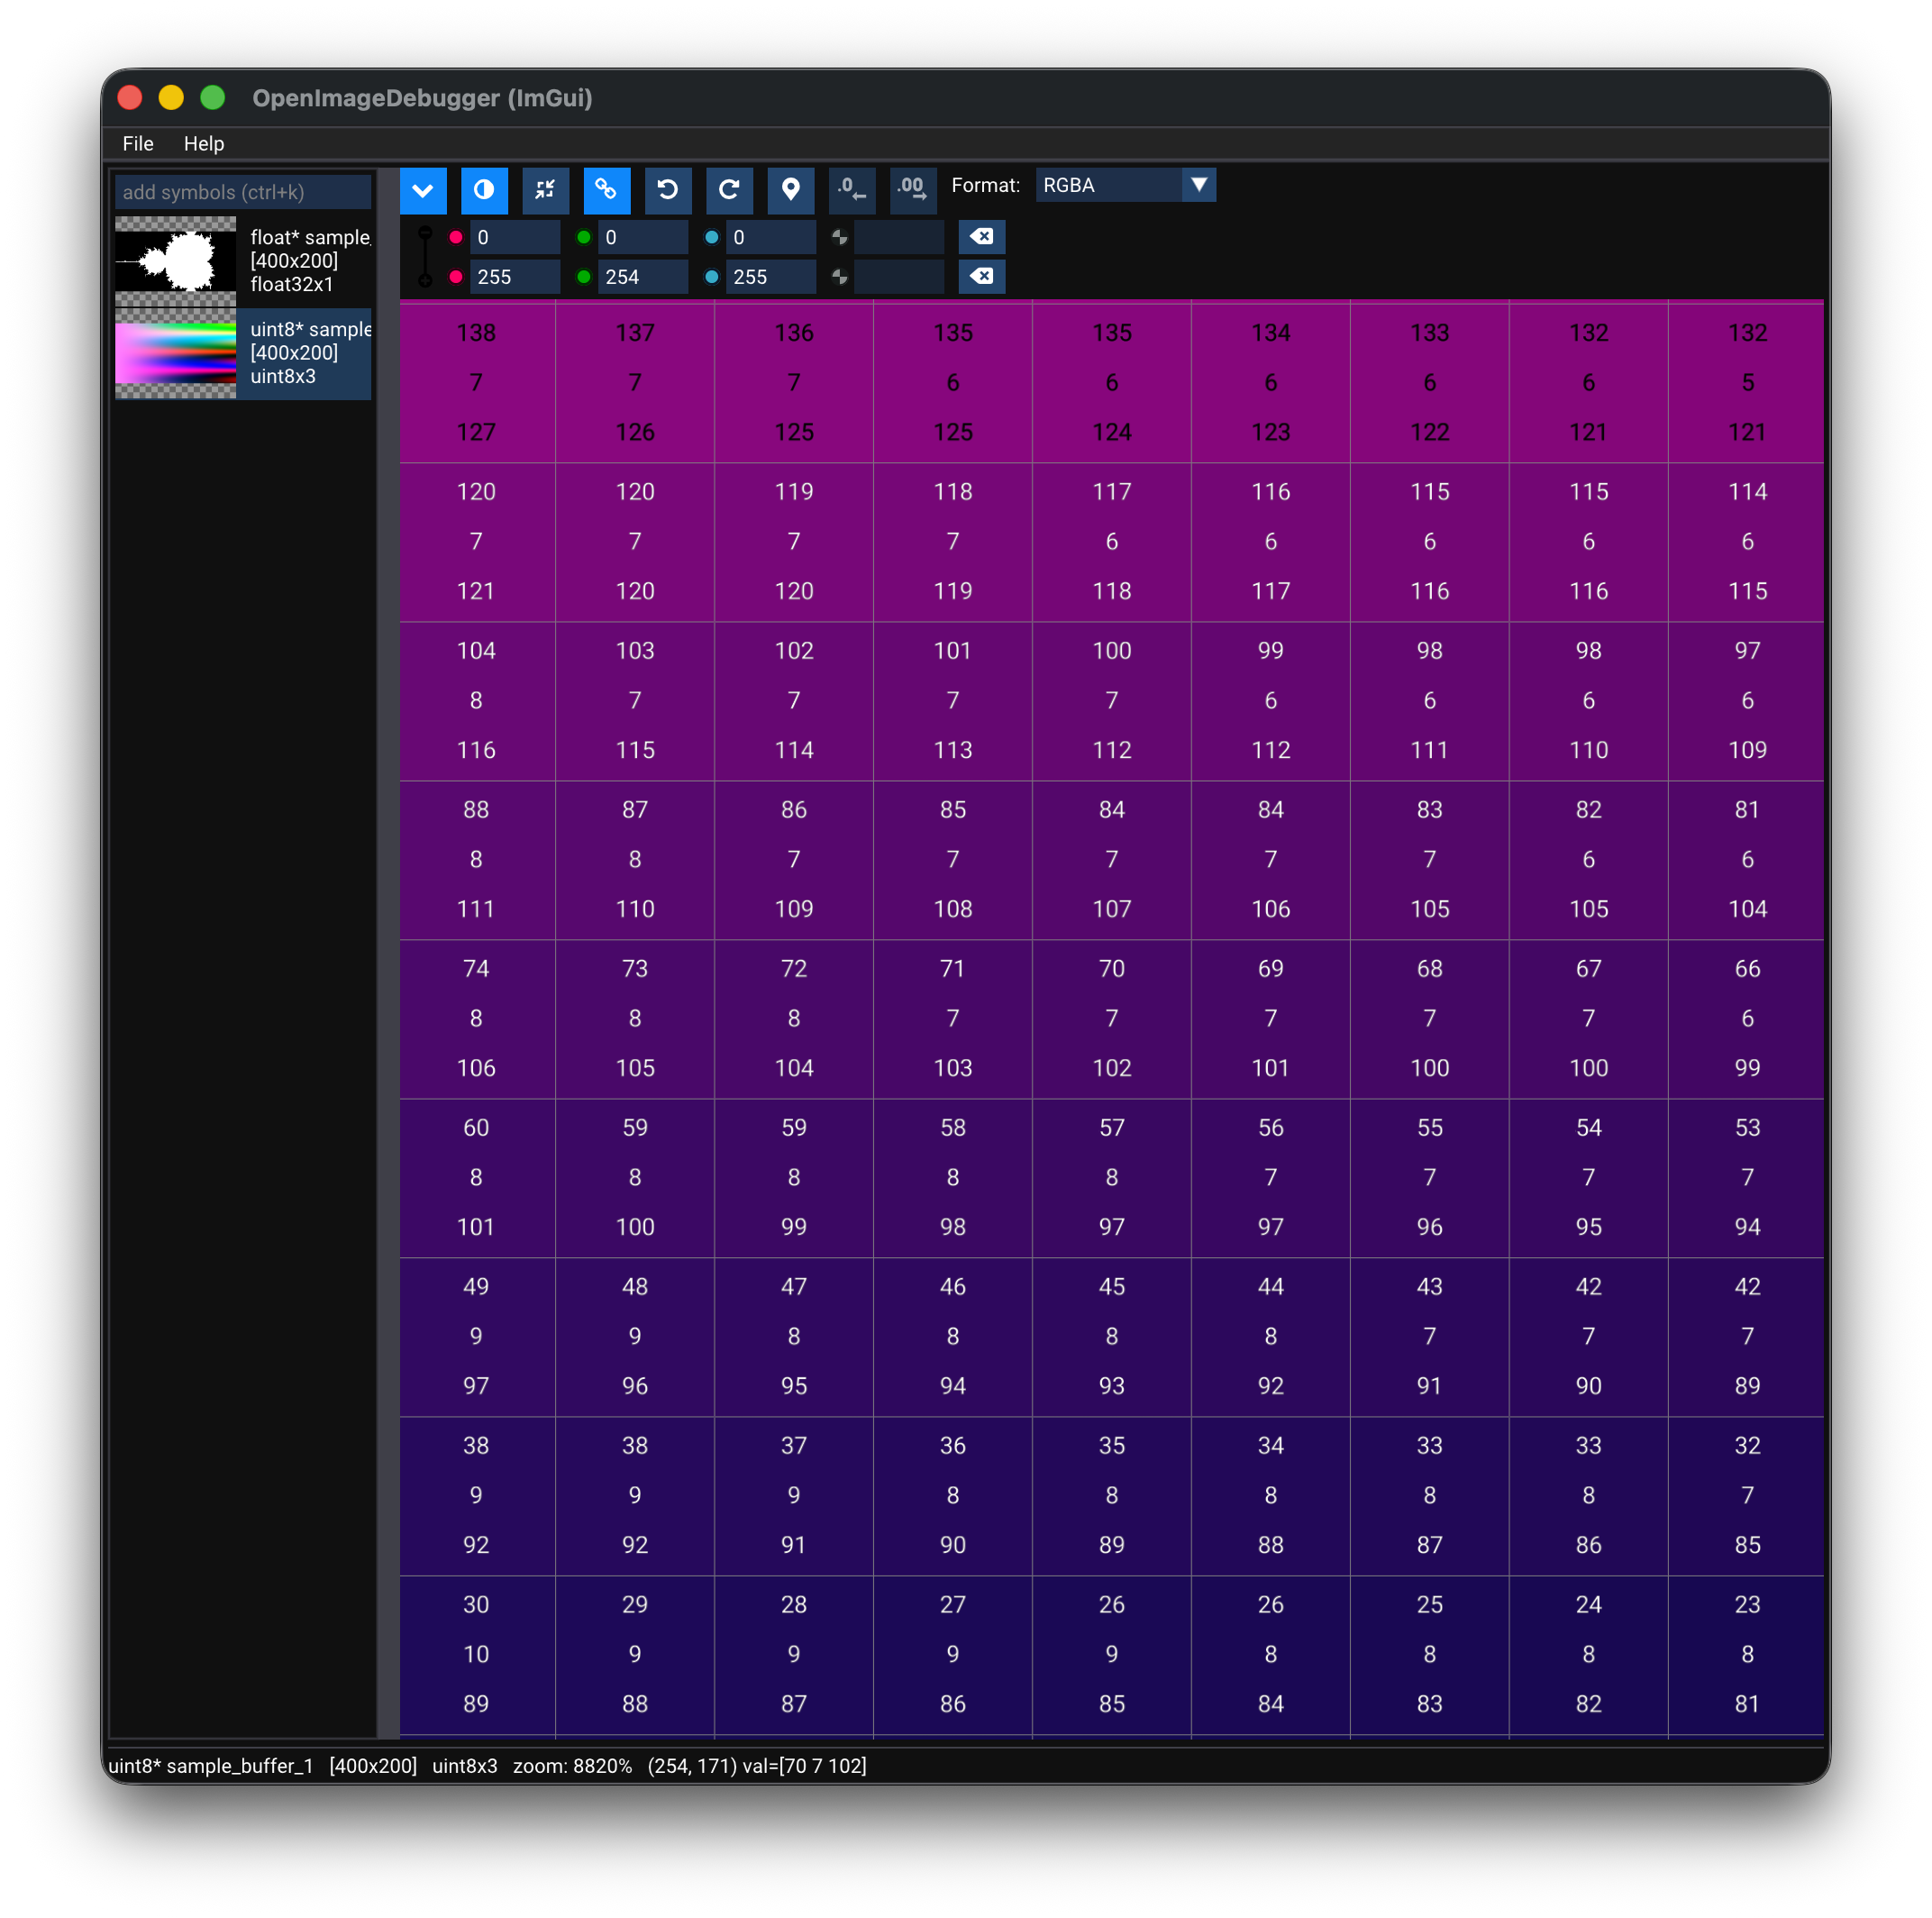Click status bar zoom 8820% text
This screenshot has width=1932, height=1918.
point(572,1765)
